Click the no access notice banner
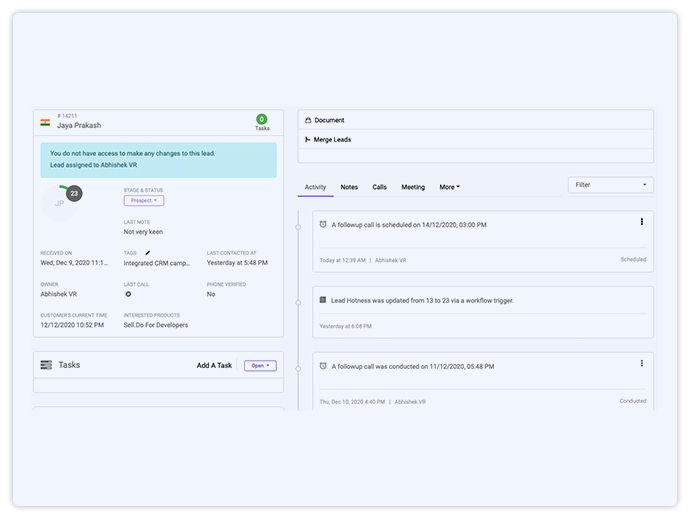Viewport: 689px width, 517px height. pos(159,160)
